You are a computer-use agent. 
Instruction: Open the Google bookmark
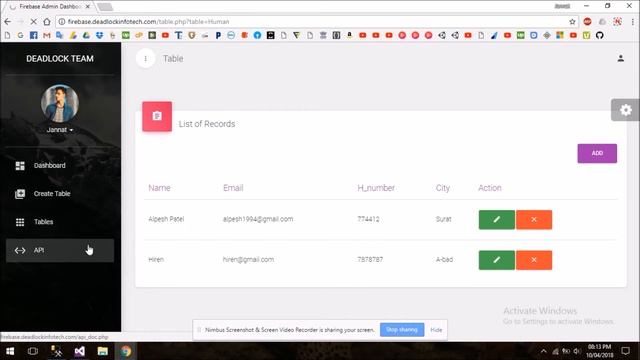(x=20, y=36)
